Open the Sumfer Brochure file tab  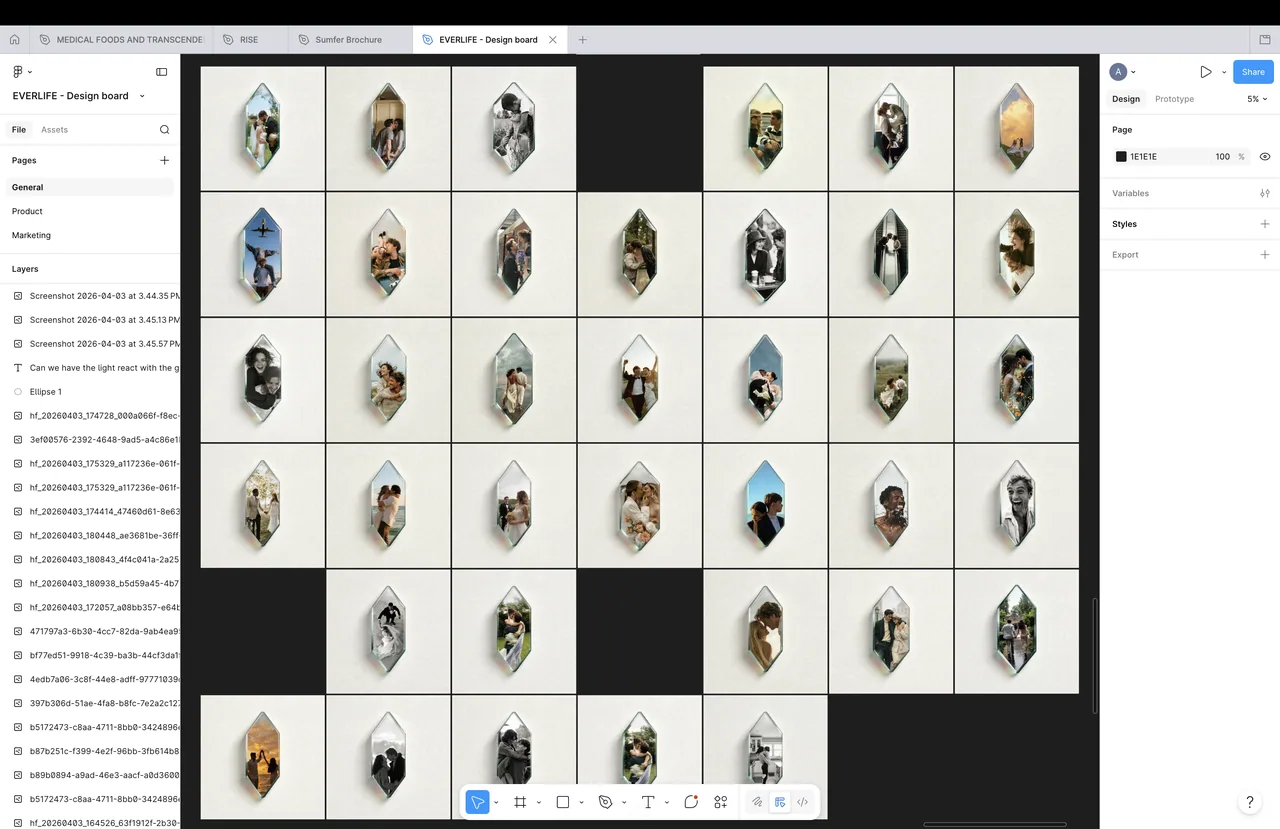point(349,40)
